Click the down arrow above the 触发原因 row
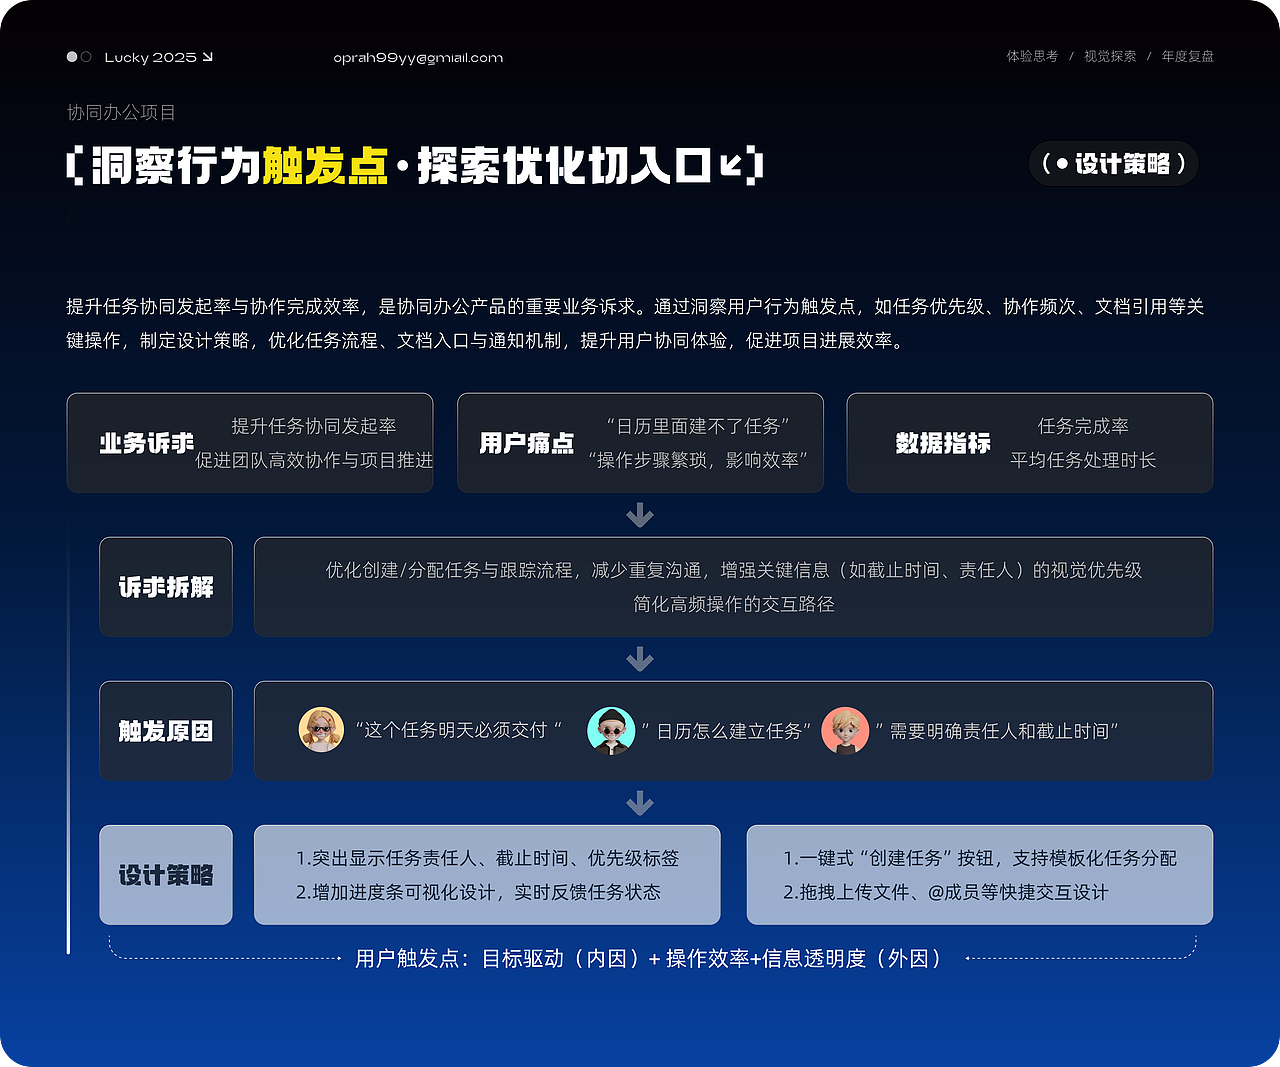Screen dimensions: 1280x1067 point(638,658)
